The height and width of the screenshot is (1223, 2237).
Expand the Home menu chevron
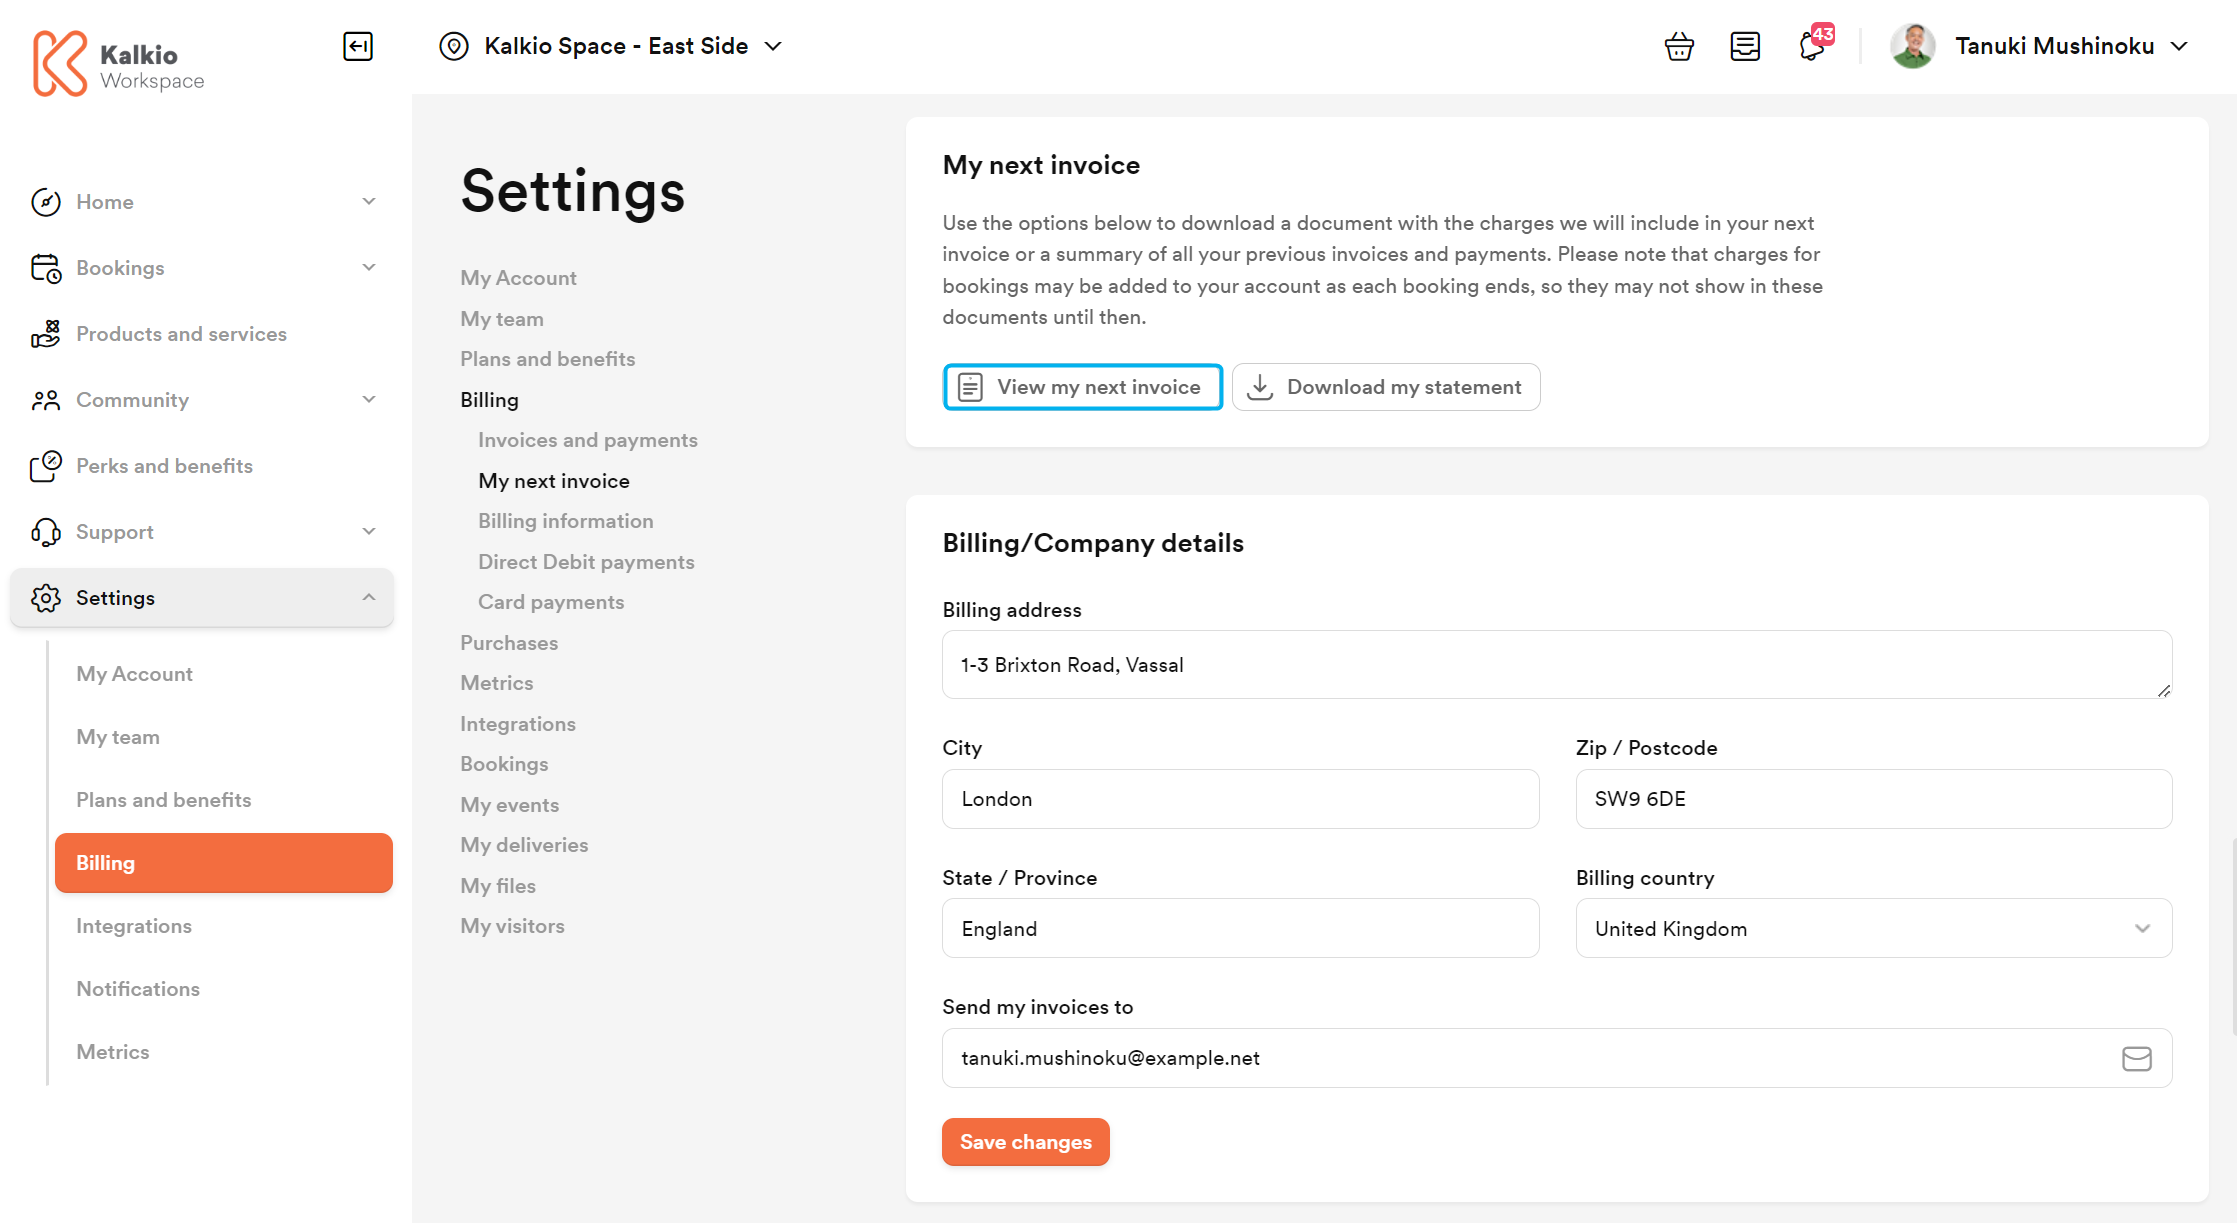click(369, 202)
